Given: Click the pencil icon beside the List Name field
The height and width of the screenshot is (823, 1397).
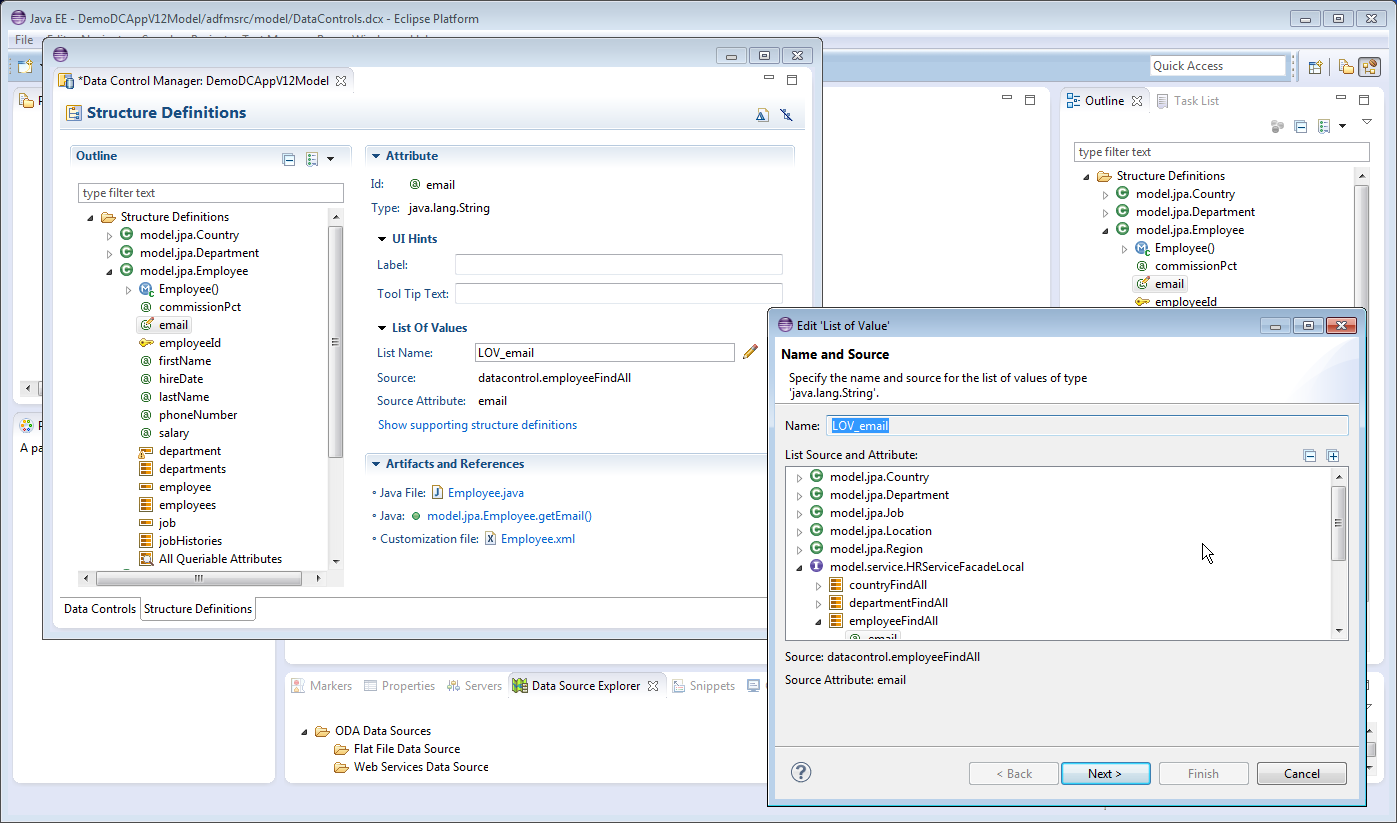Looking at the screenshot, I should point(750,352).
